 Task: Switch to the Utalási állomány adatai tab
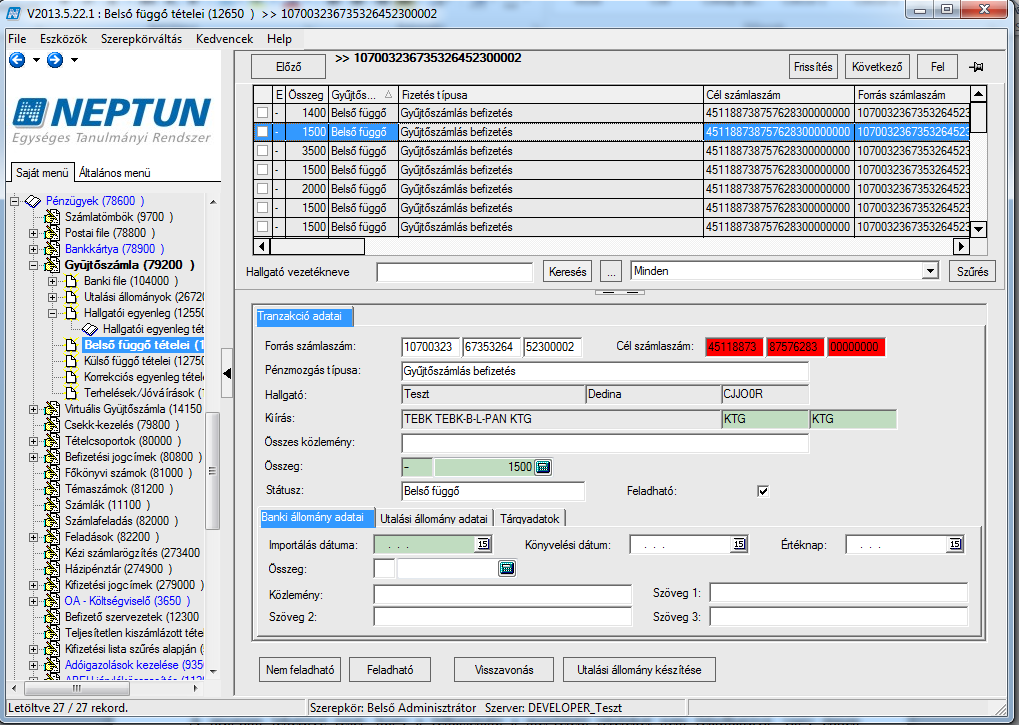[x=433, y=519]
